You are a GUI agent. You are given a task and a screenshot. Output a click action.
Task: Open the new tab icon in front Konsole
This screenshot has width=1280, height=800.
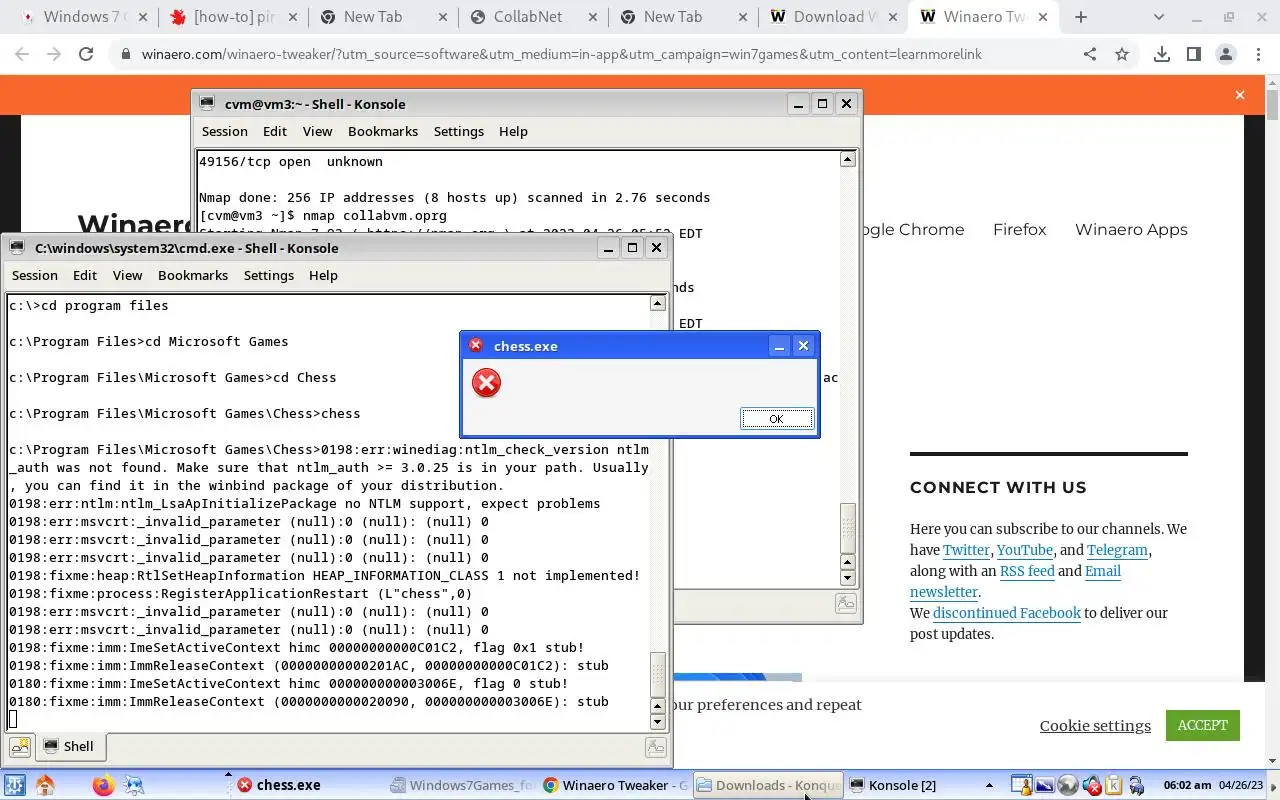coord(19,746)
